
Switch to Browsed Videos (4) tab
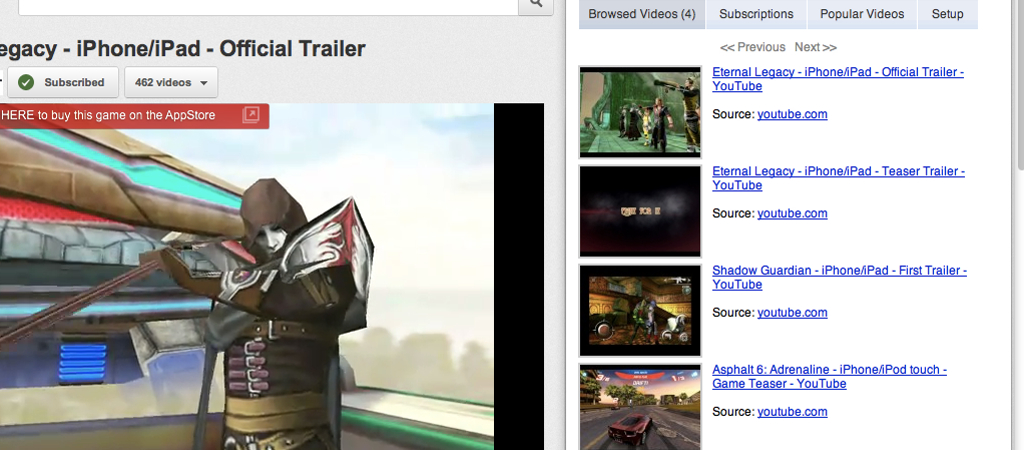(x=642, y=14)
